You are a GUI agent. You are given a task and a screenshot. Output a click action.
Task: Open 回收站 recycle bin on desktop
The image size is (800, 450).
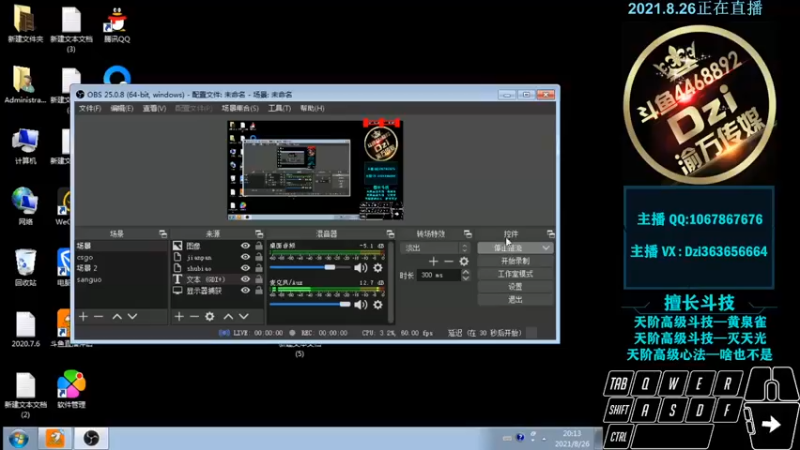click(26, 267)
